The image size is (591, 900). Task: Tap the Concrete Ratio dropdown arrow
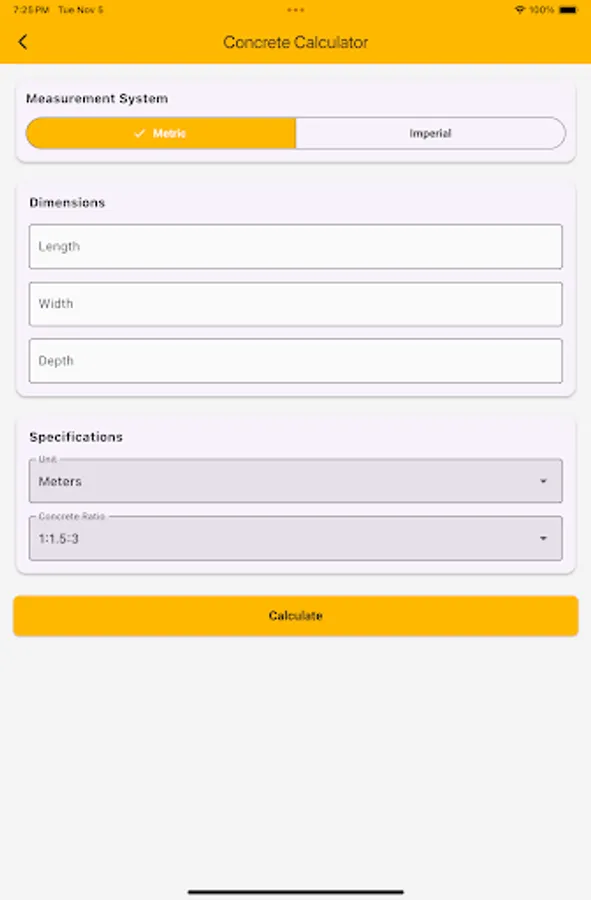click(545, 538)
